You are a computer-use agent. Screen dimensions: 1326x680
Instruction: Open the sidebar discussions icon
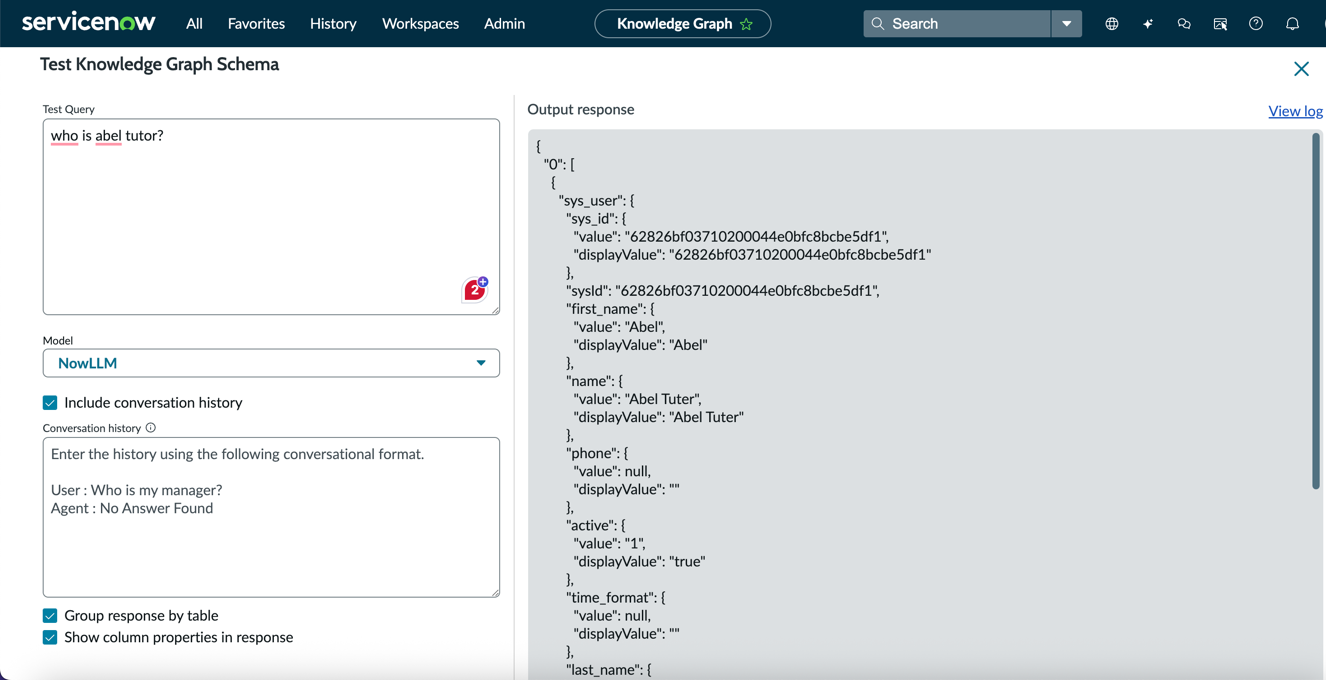tap(1220, 23)
